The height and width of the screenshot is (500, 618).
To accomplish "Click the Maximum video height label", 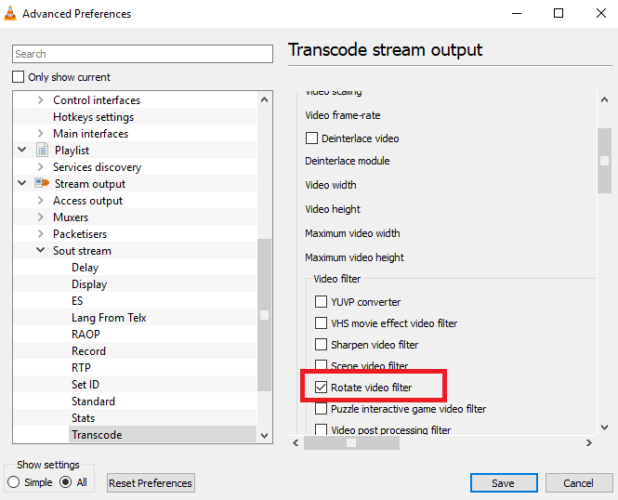I will 354,257.
